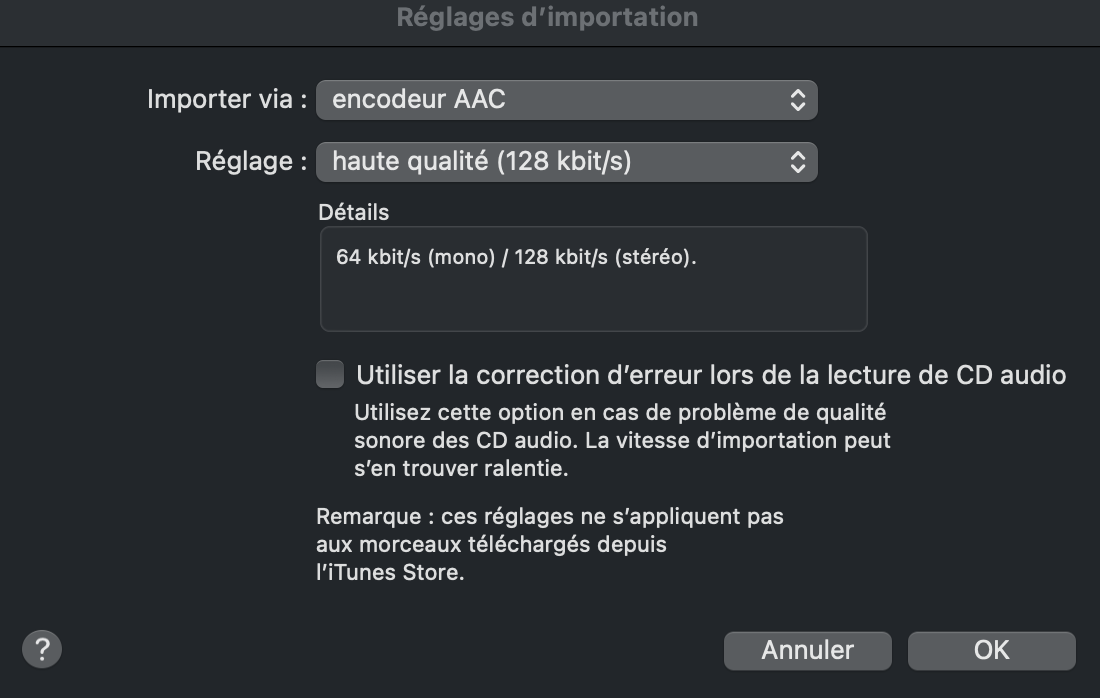Viewport: 1100px width, 698px height.
Task: Click inside the Détails text box
Action: [x=593, y=300]
